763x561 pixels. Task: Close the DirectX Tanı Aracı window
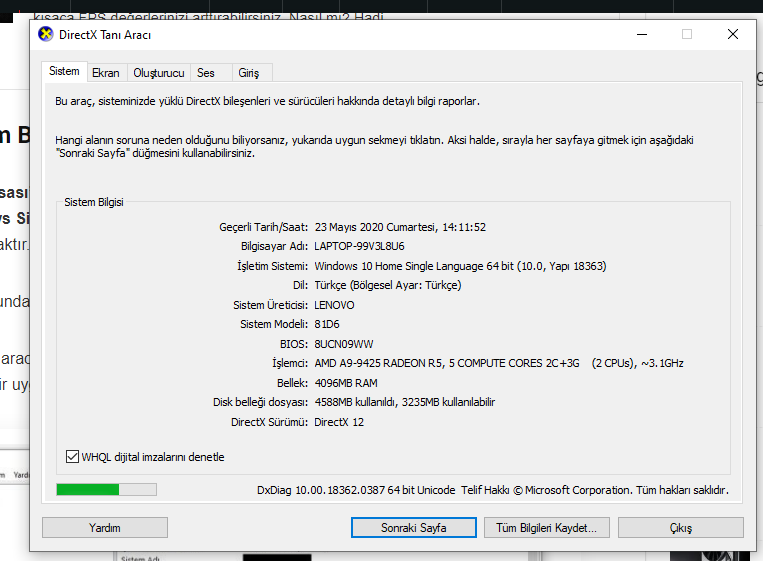733,35
